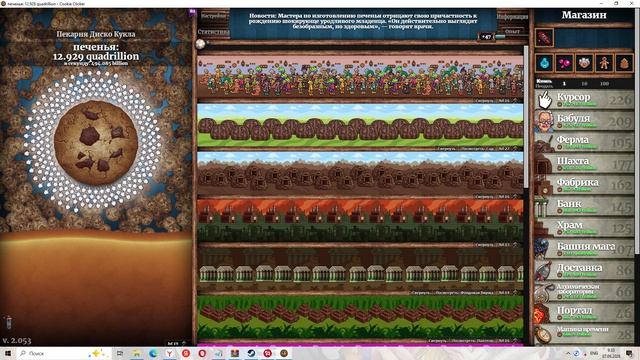Open the Опыт (Legacy) menu
640x360 pixels.
tap(512, 31)
